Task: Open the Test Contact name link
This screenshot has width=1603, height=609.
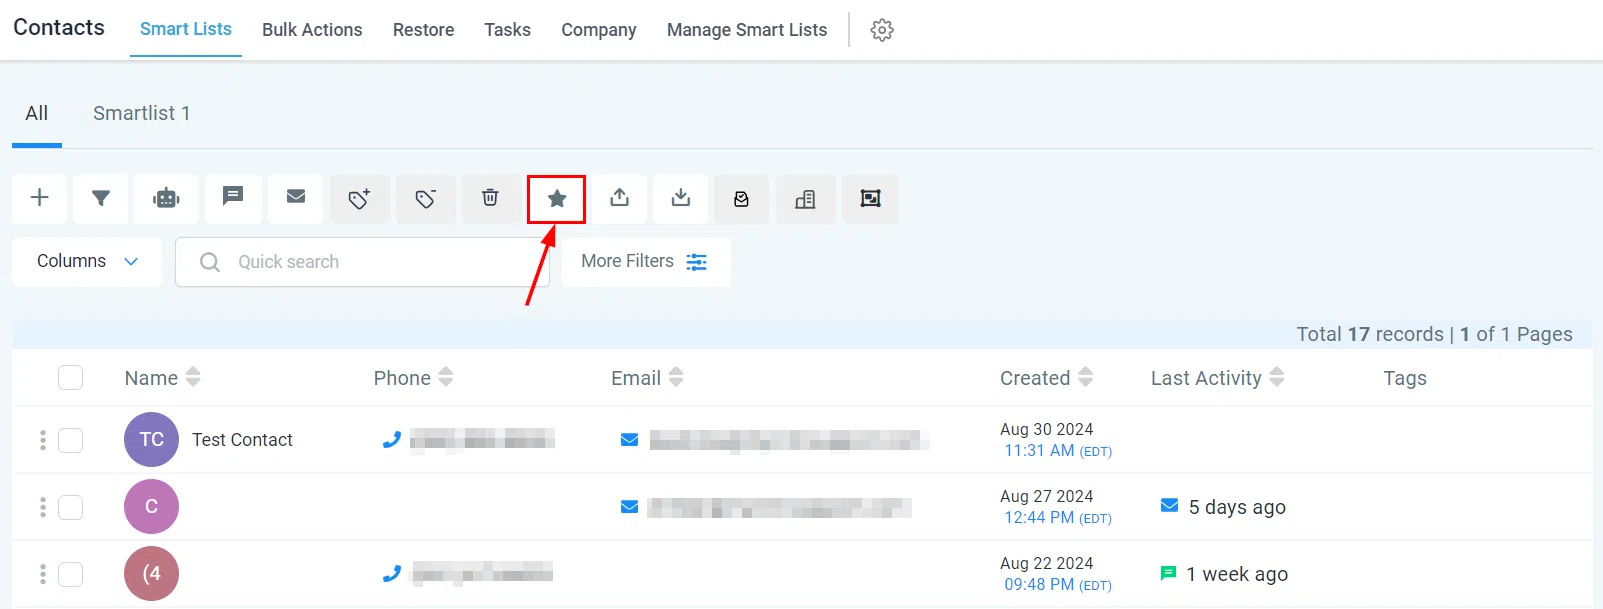Action: (x=242, y=440)
